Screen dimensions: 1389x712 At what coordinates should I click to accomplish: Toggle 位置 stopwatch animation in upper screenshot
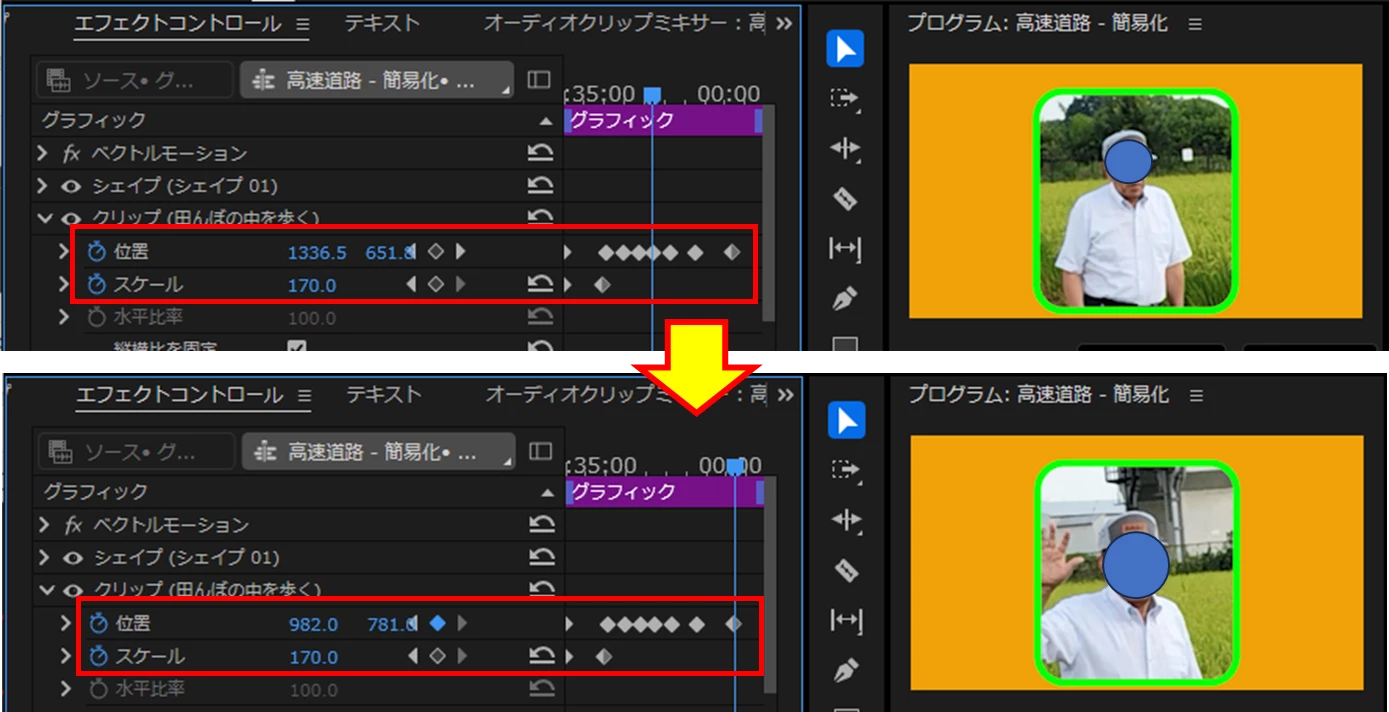coord(96,252)
